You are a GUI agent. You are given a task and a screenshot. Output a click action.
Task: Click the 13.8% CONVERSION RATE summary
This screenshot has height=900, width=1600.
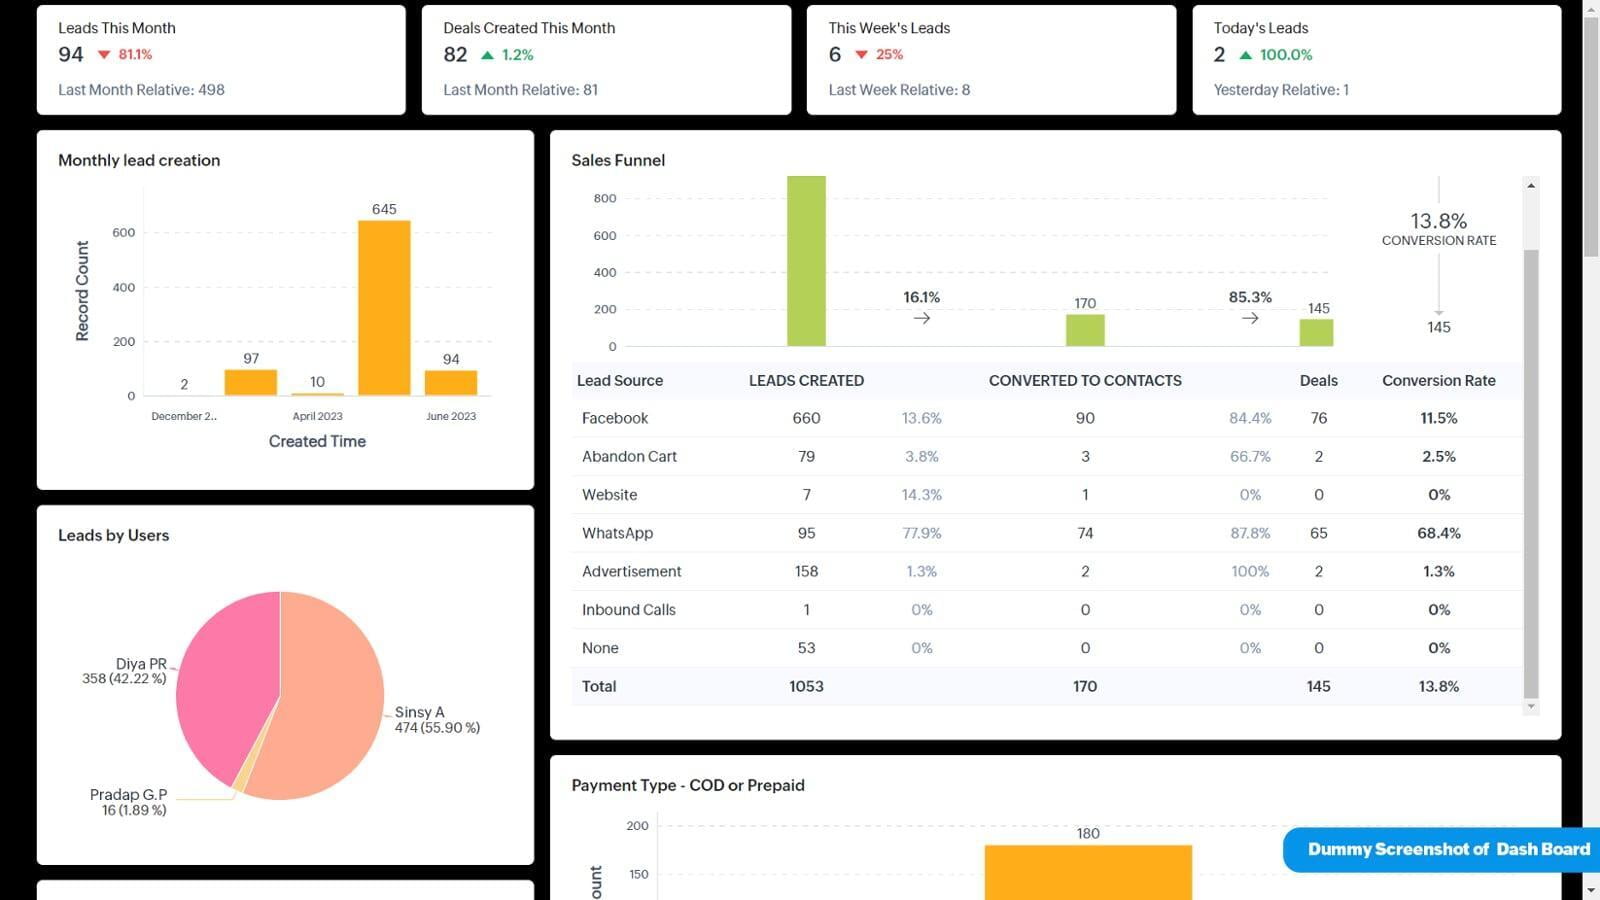1439,228
